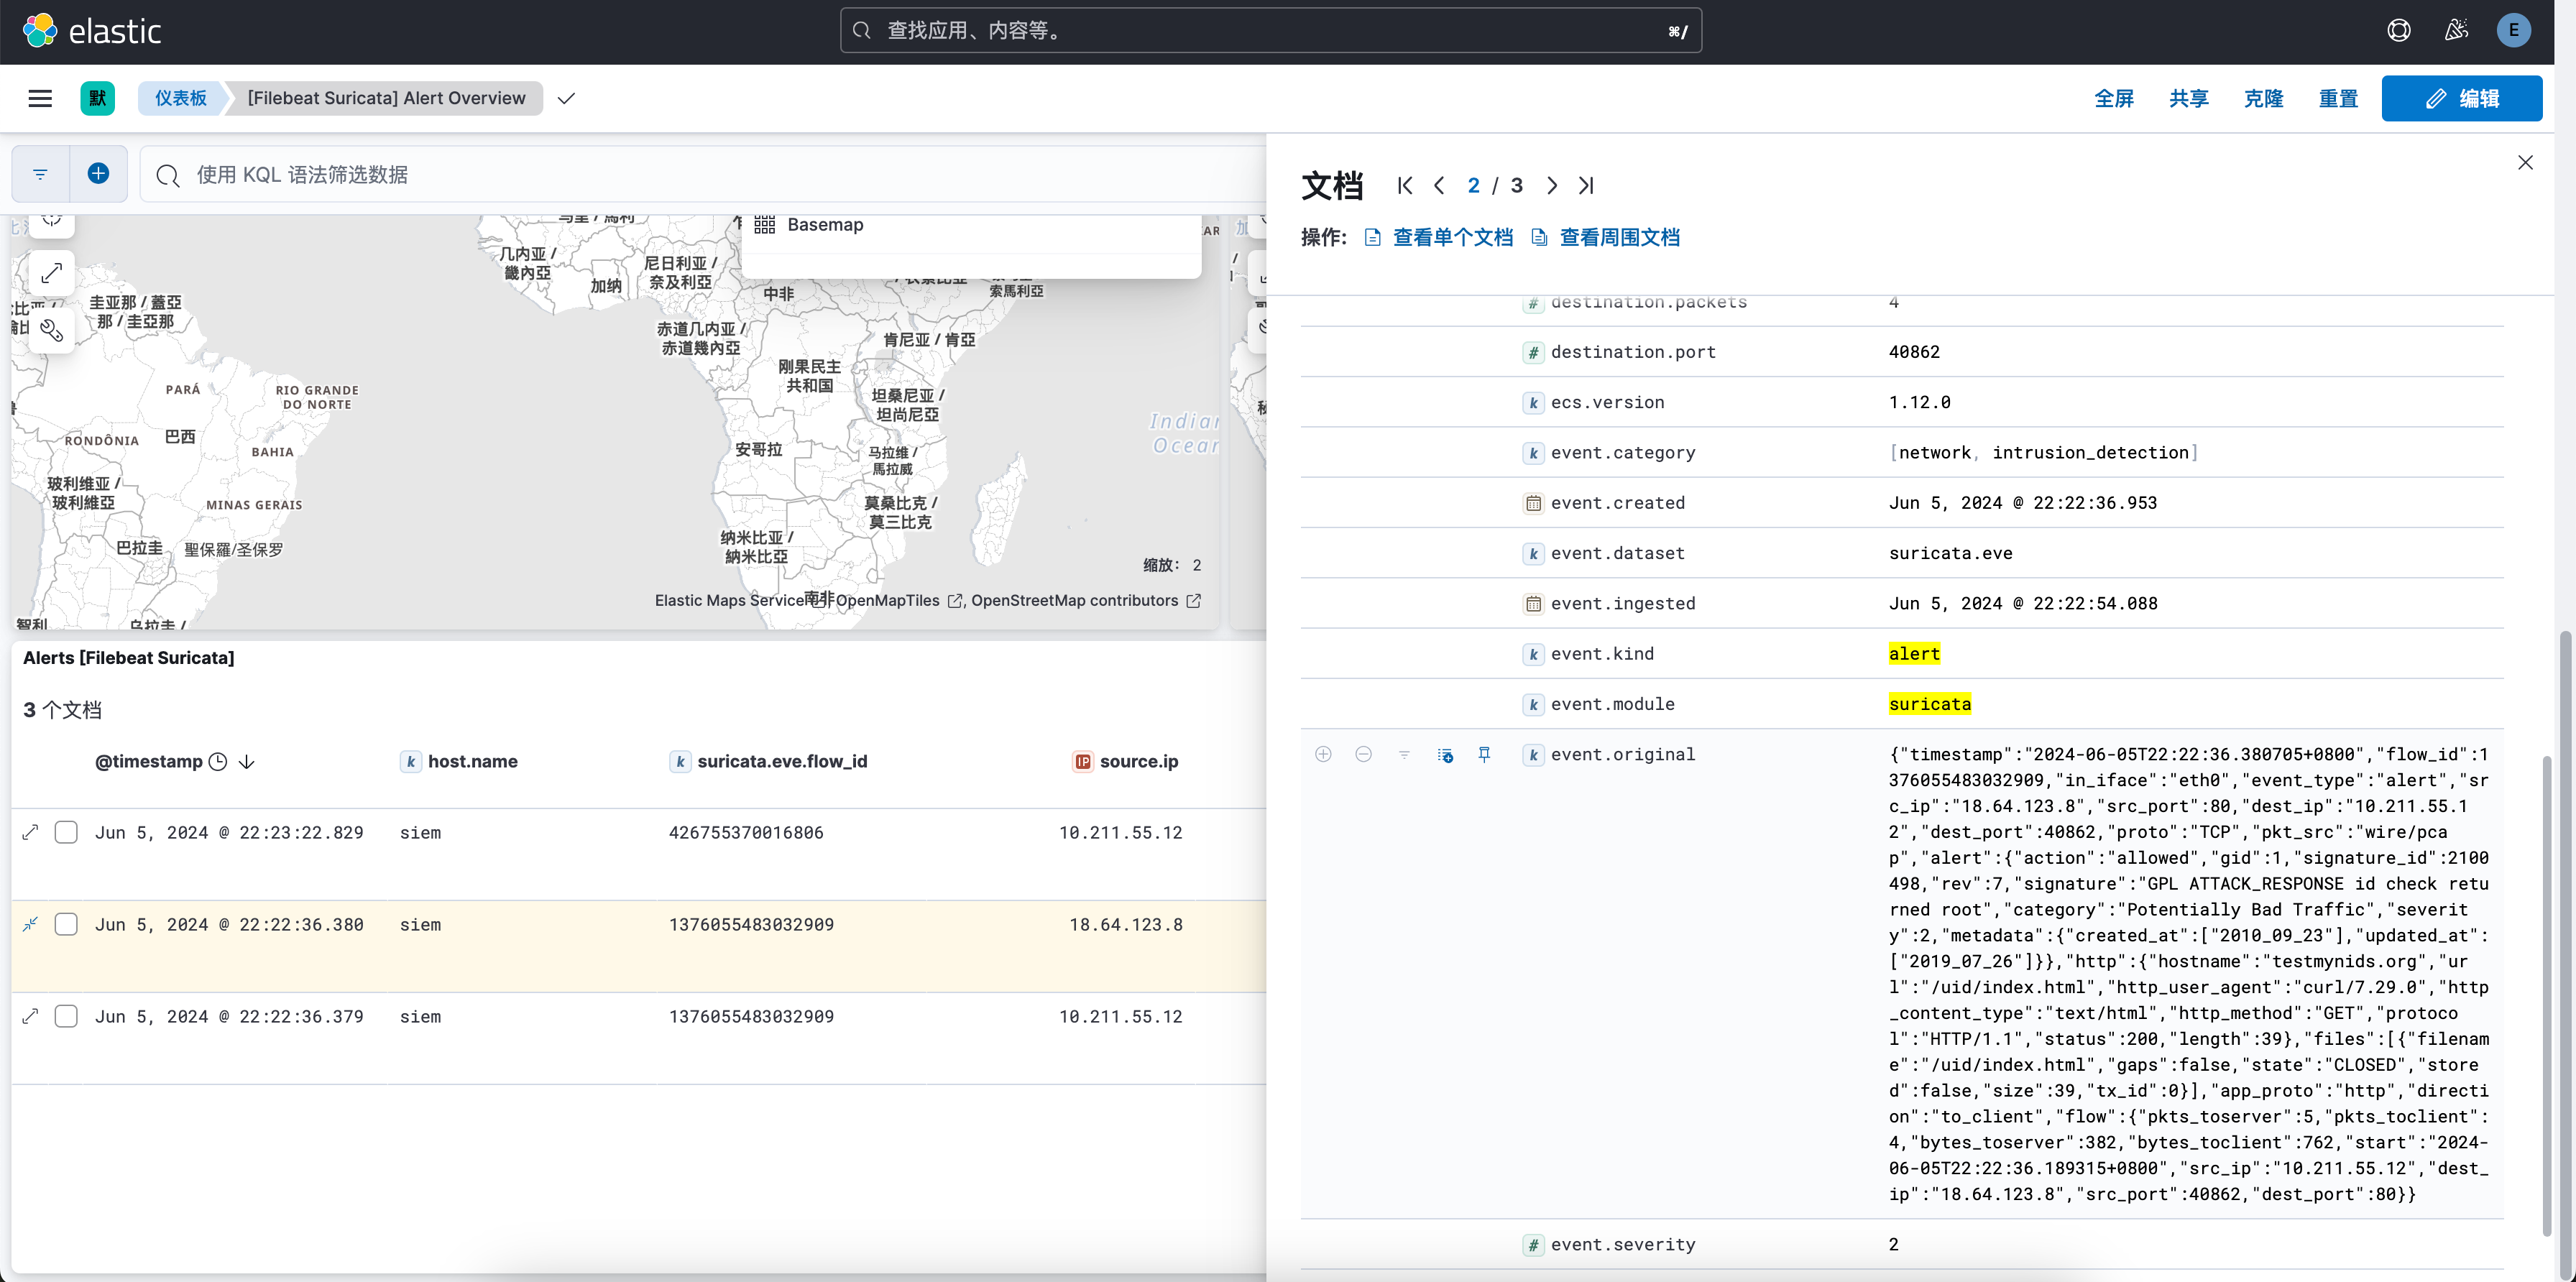
Task: Click Basemap layer entry in map legend
Action: pyautogui.click(x=825, y=225)
